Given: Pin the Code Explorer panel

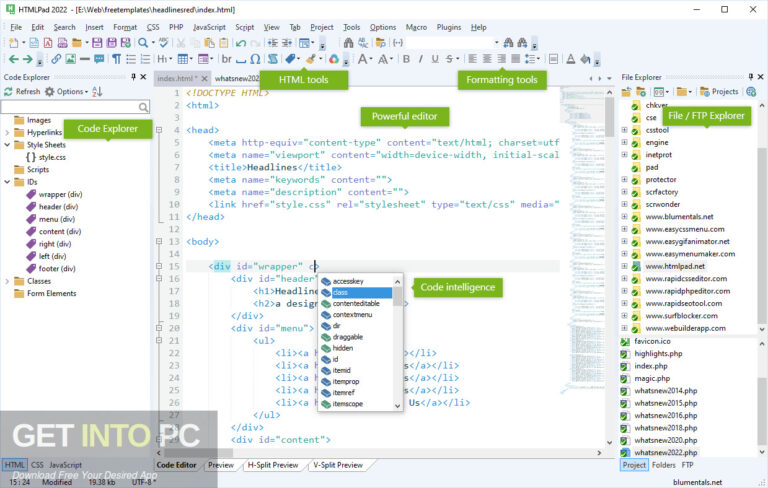Looking at the screenshot, I should [x=133, y=77].
